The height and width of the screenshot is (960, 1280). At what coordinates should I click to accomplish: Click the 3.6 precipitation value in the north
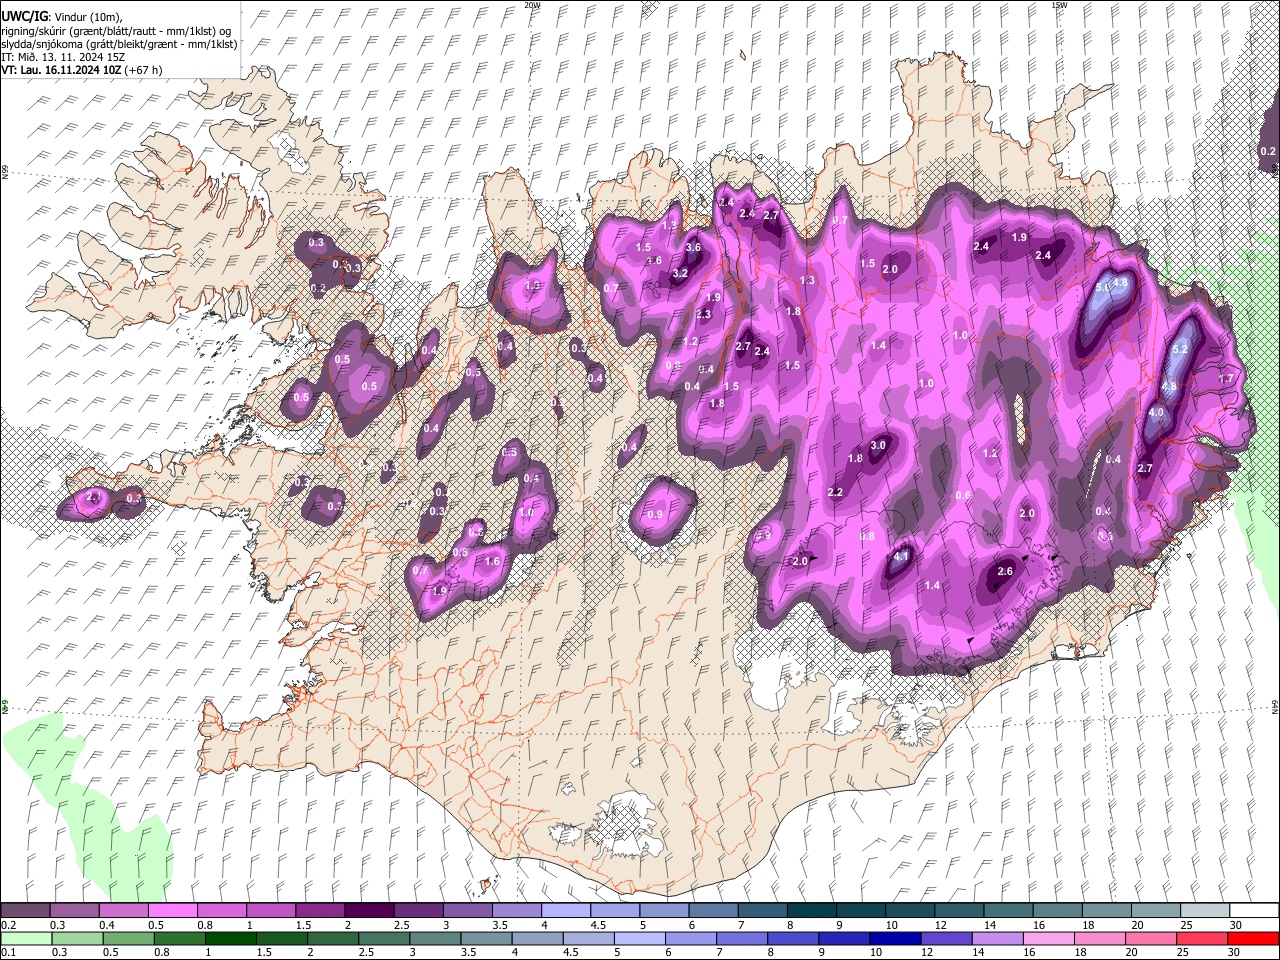(x=693, y=247)
